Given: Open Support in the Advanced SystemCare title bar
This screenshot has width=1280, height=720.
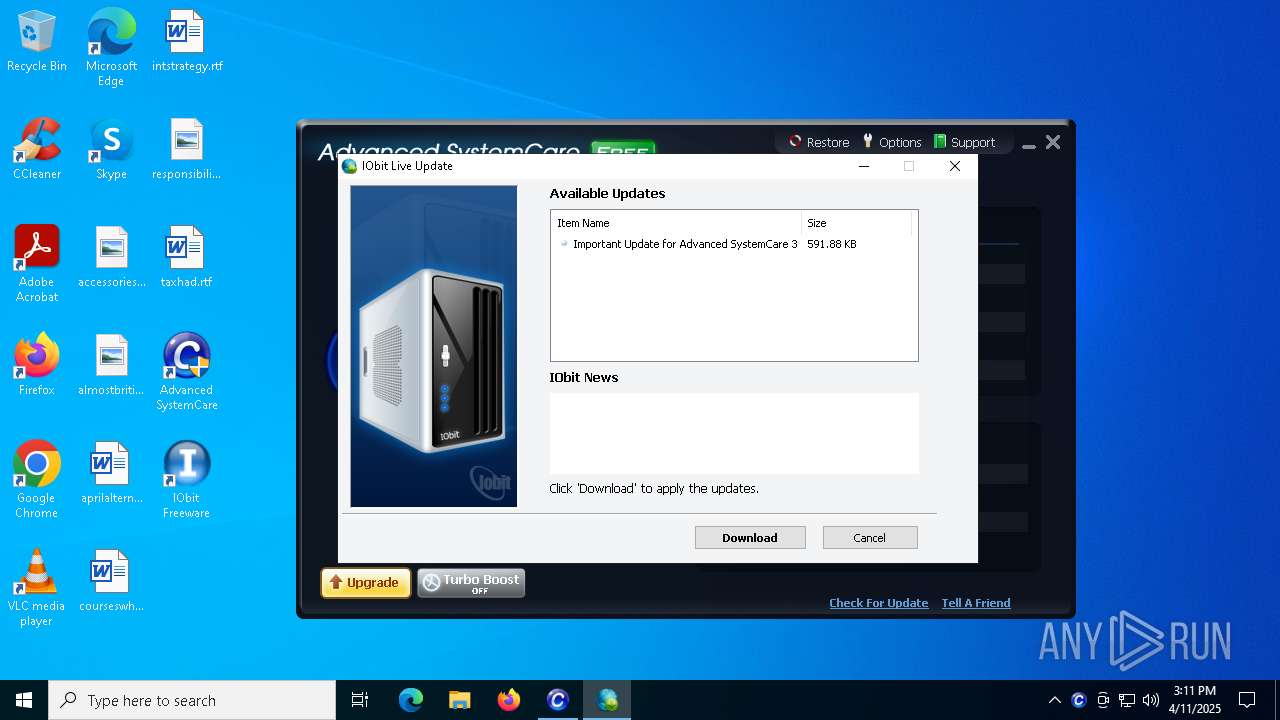Looking at the screenshot, I should point(964,142).
